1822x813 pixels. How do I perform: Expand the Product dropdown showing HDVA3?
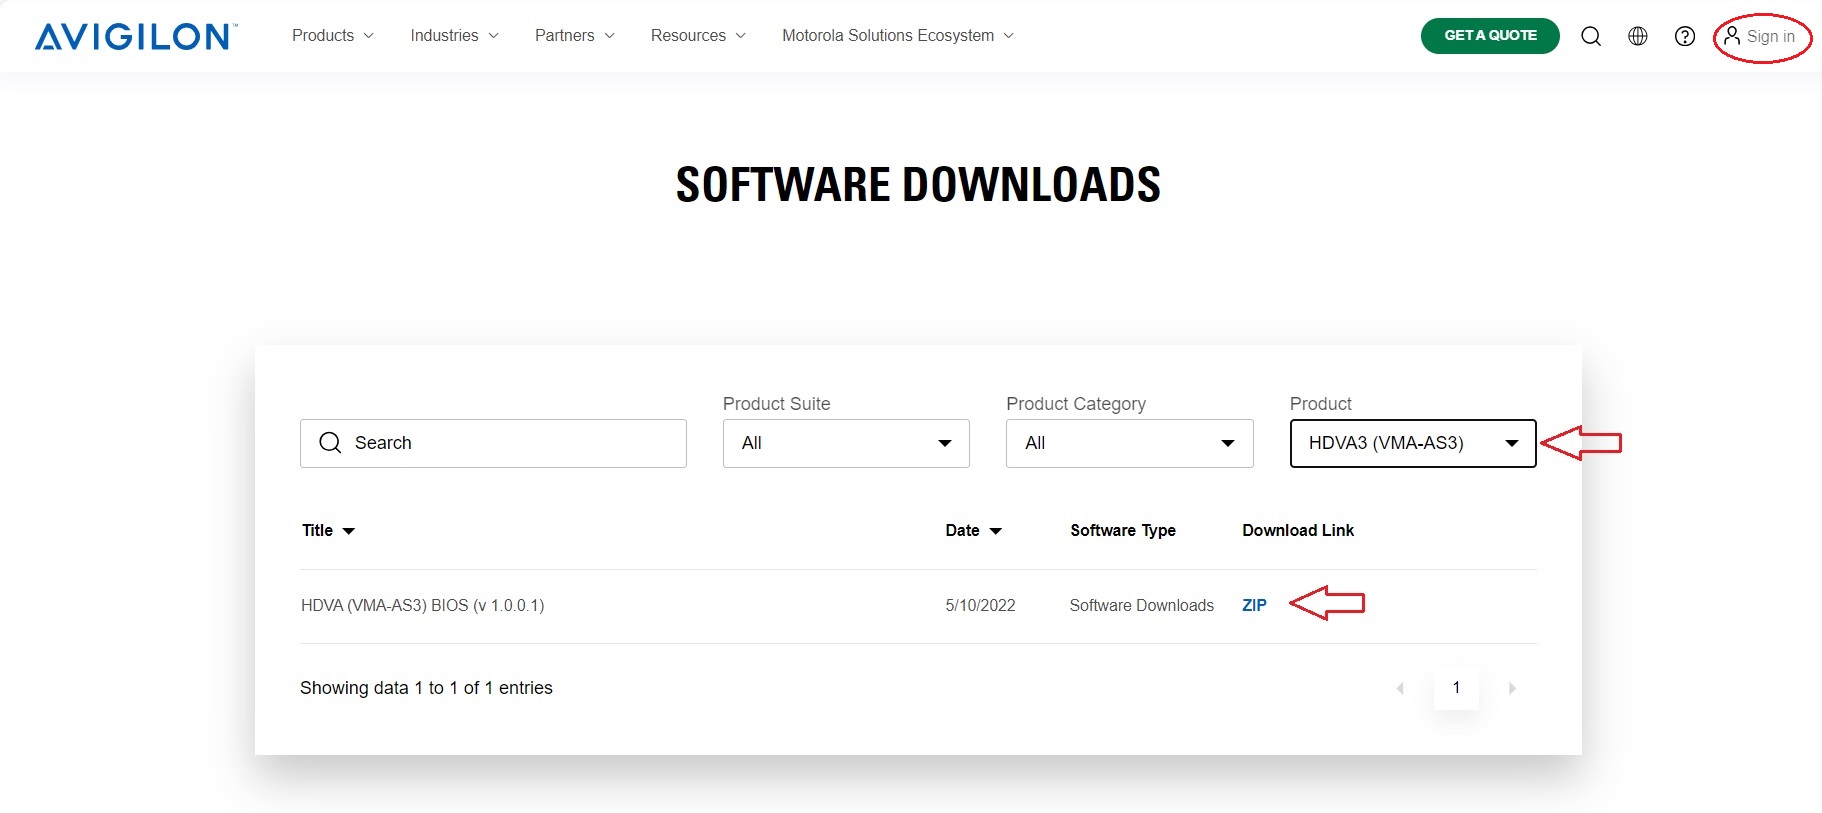coord(1412,443)
